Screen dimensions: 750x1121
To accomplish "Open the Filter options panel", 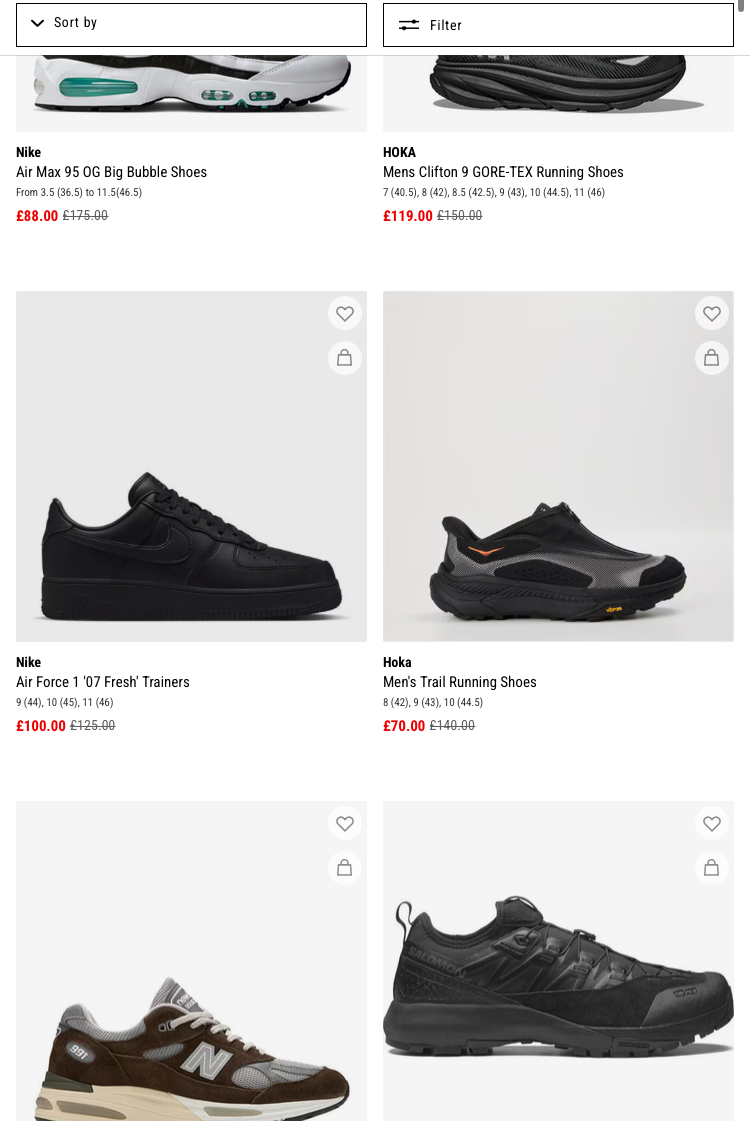I will (558, 25).
